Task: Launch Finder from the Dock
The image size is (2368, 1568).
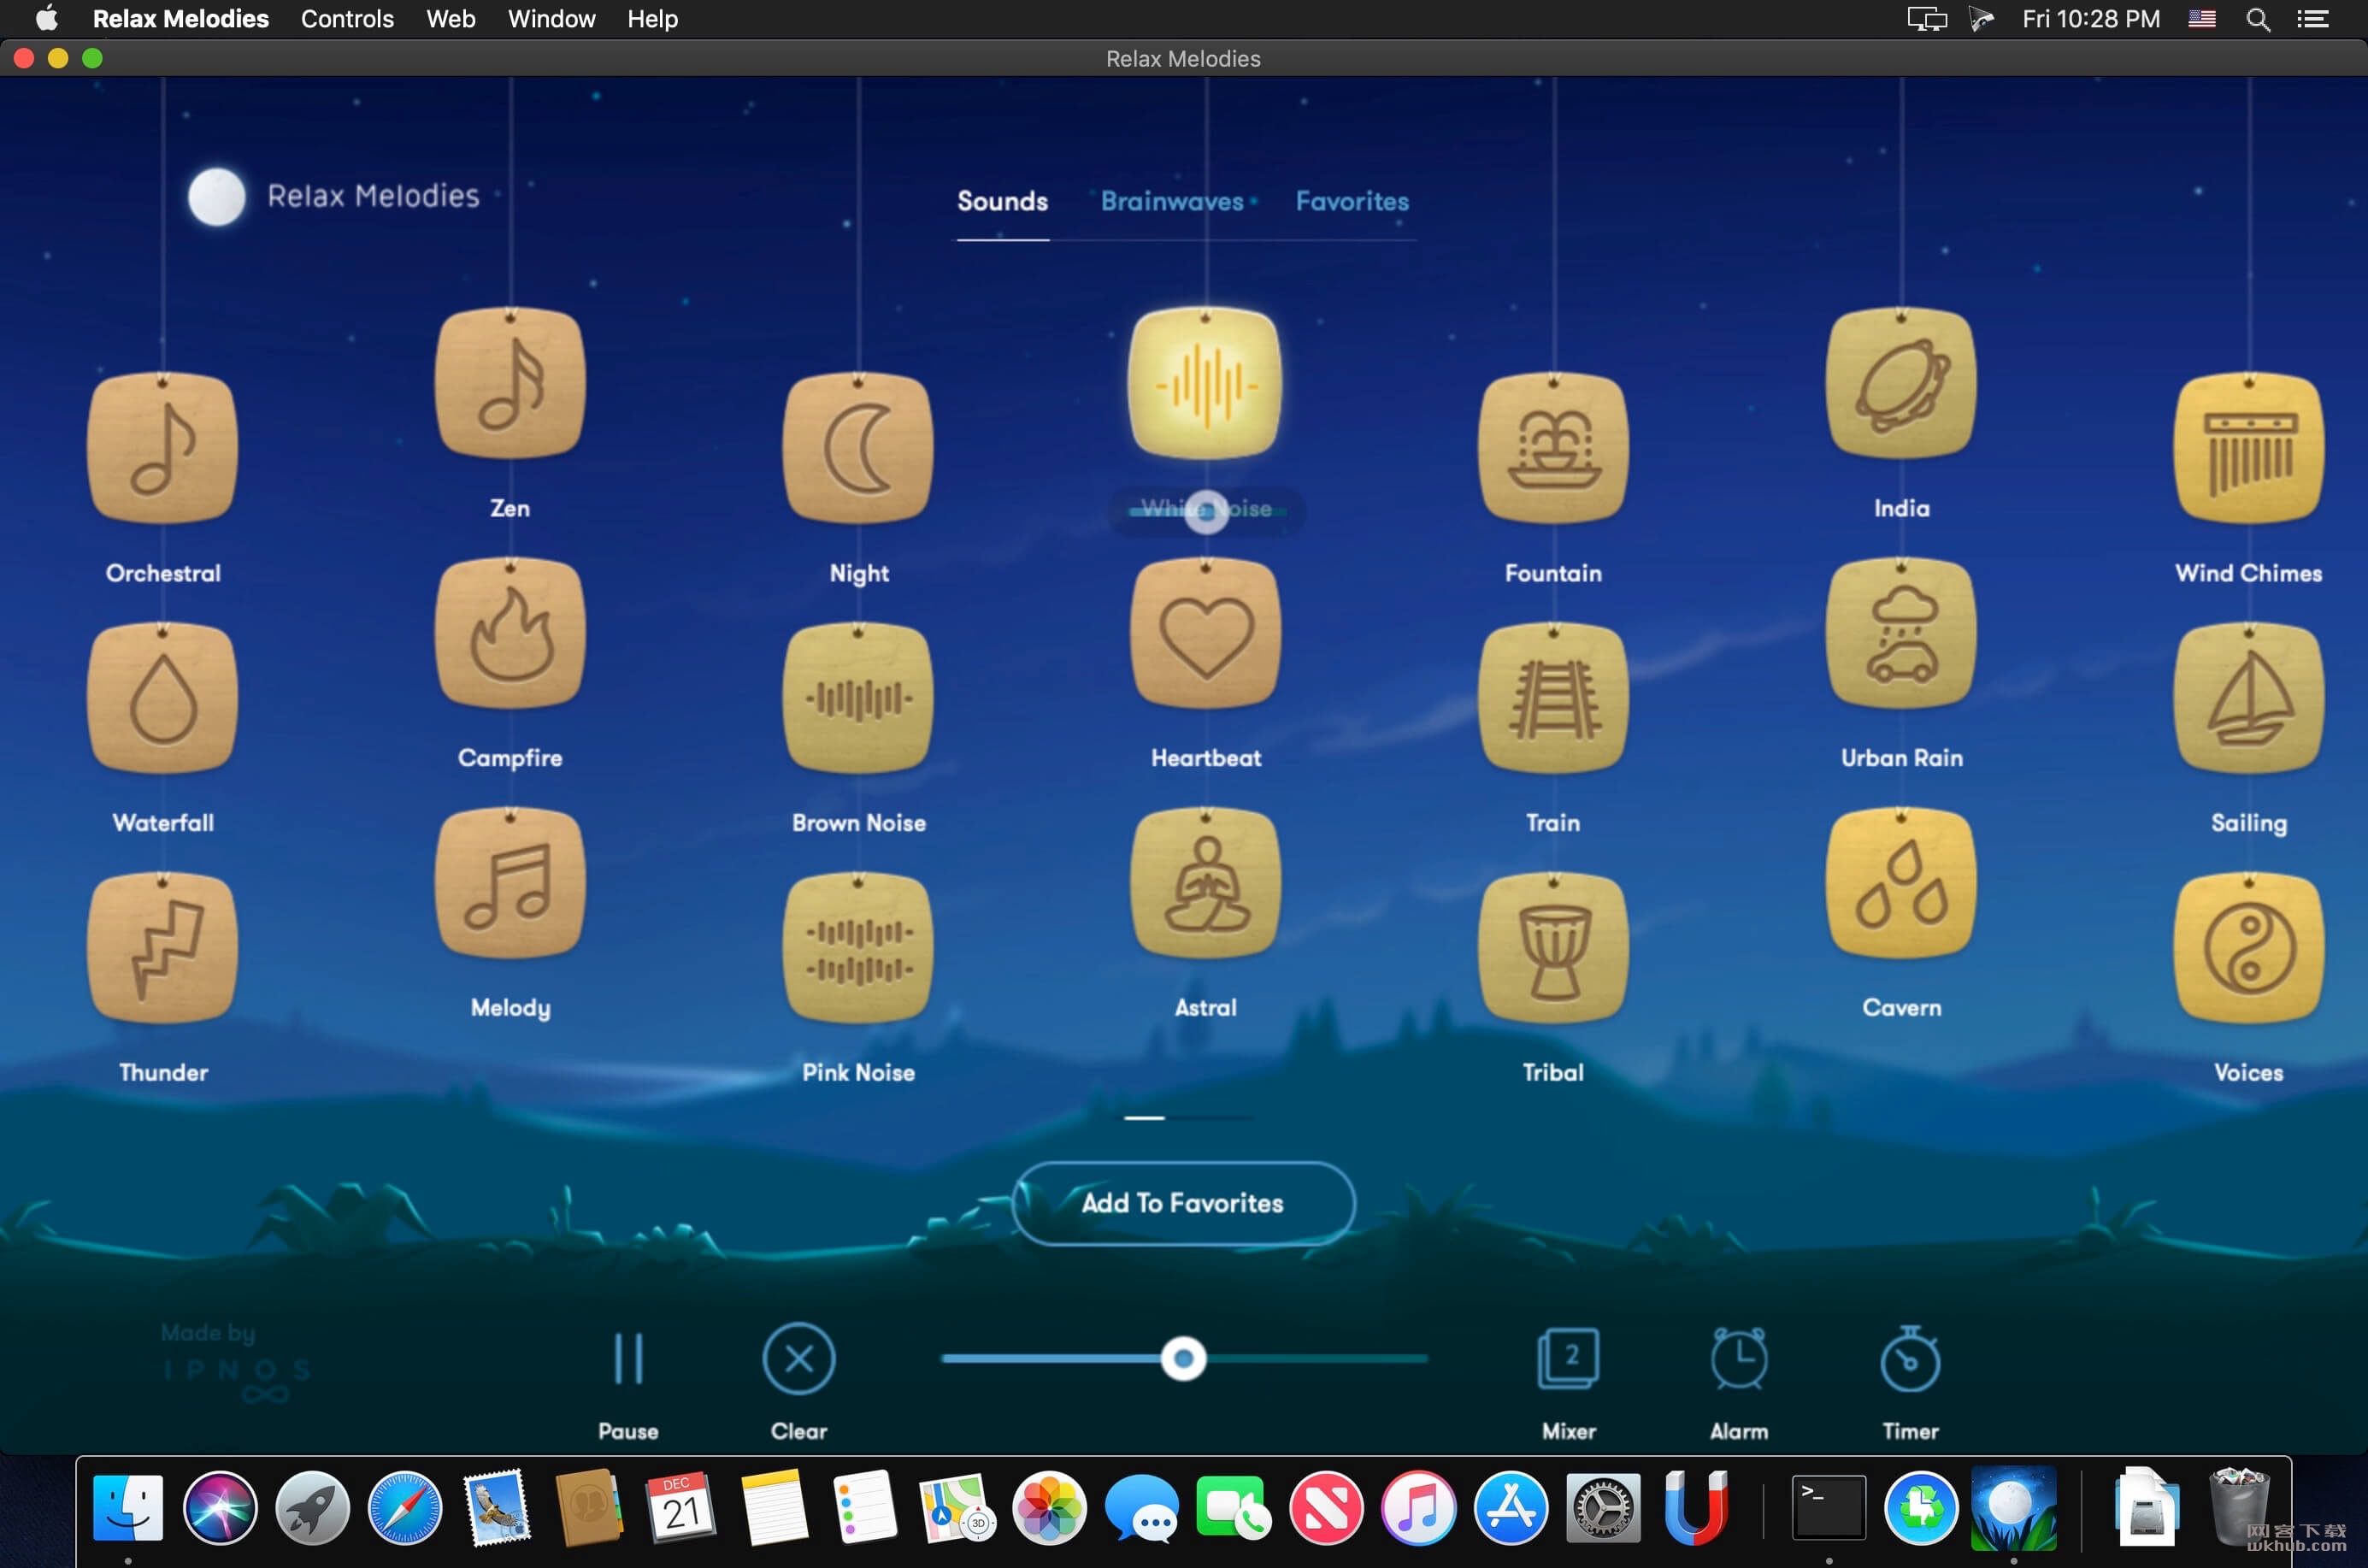Action: pos(128,1507)
